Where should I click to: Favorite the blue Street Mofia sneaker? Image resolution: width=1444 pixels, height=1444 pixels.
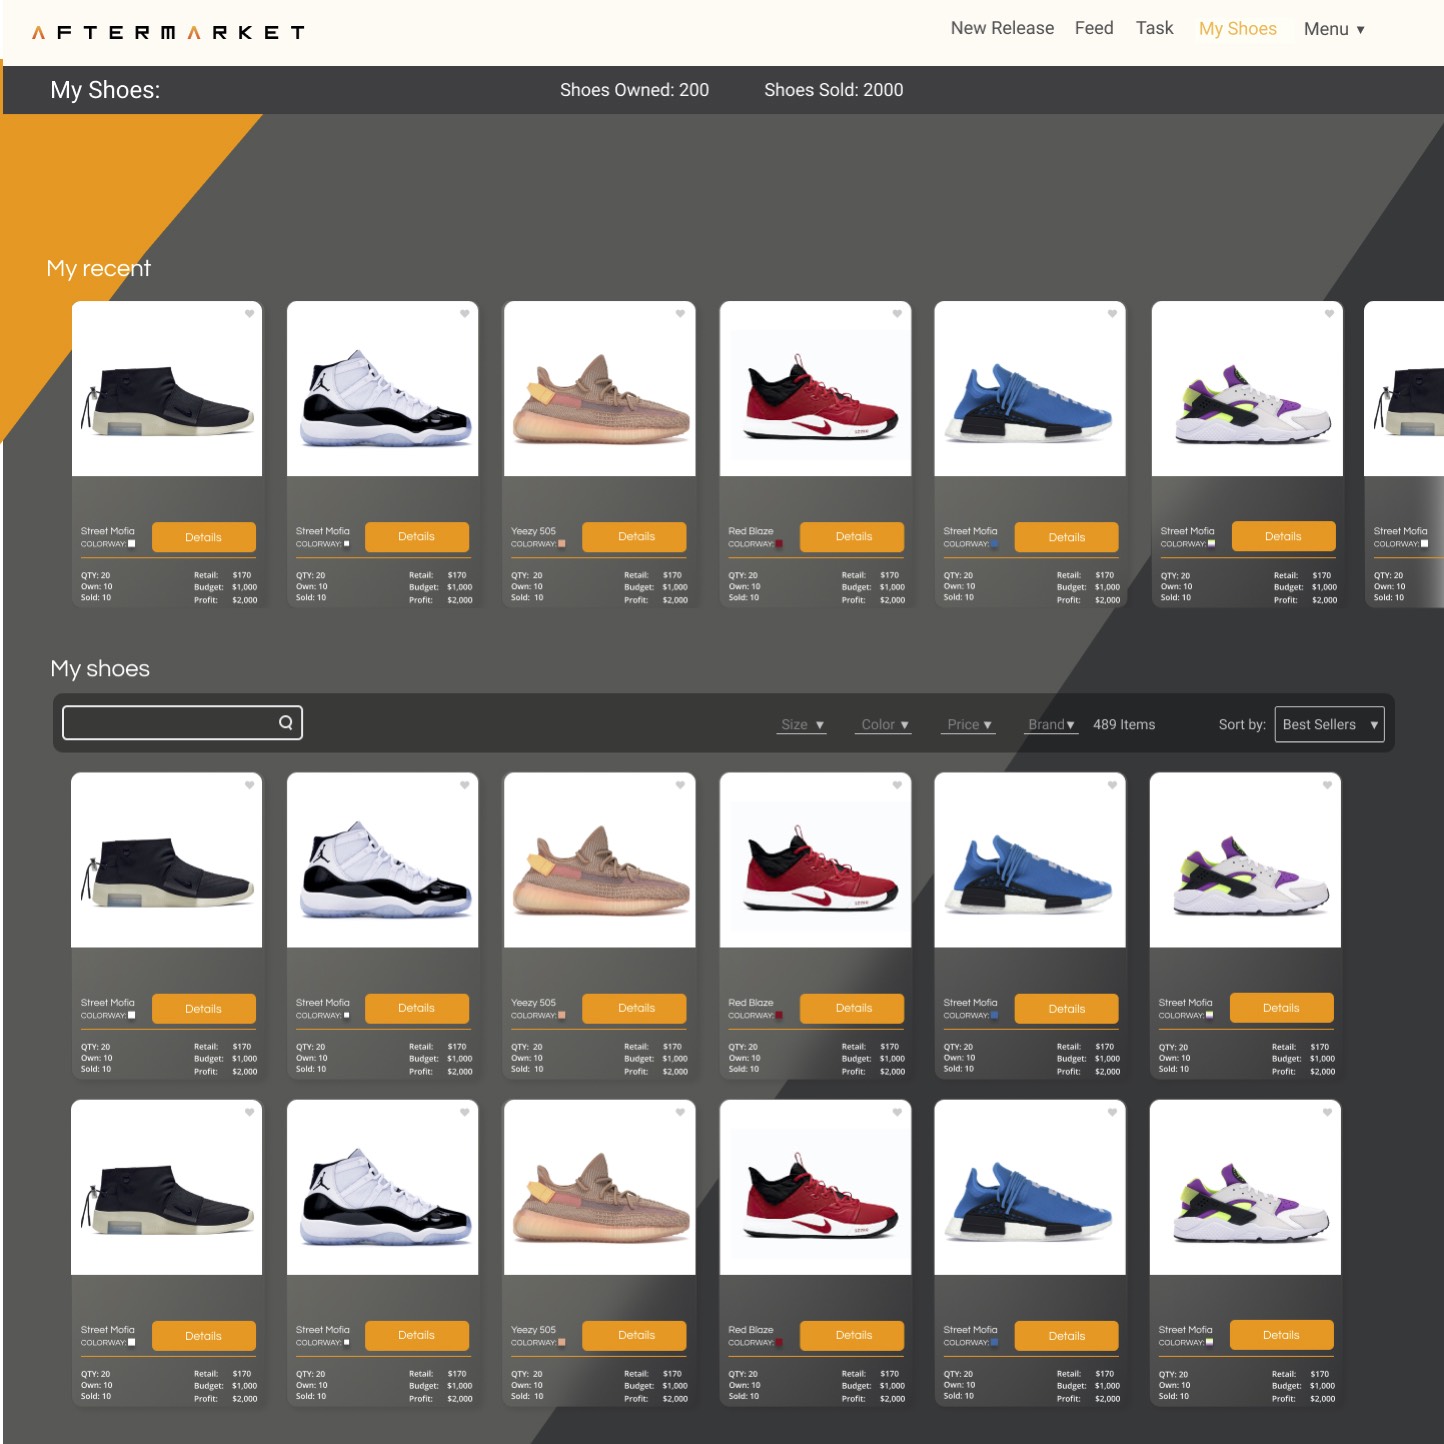click(x=1111, y=313)
